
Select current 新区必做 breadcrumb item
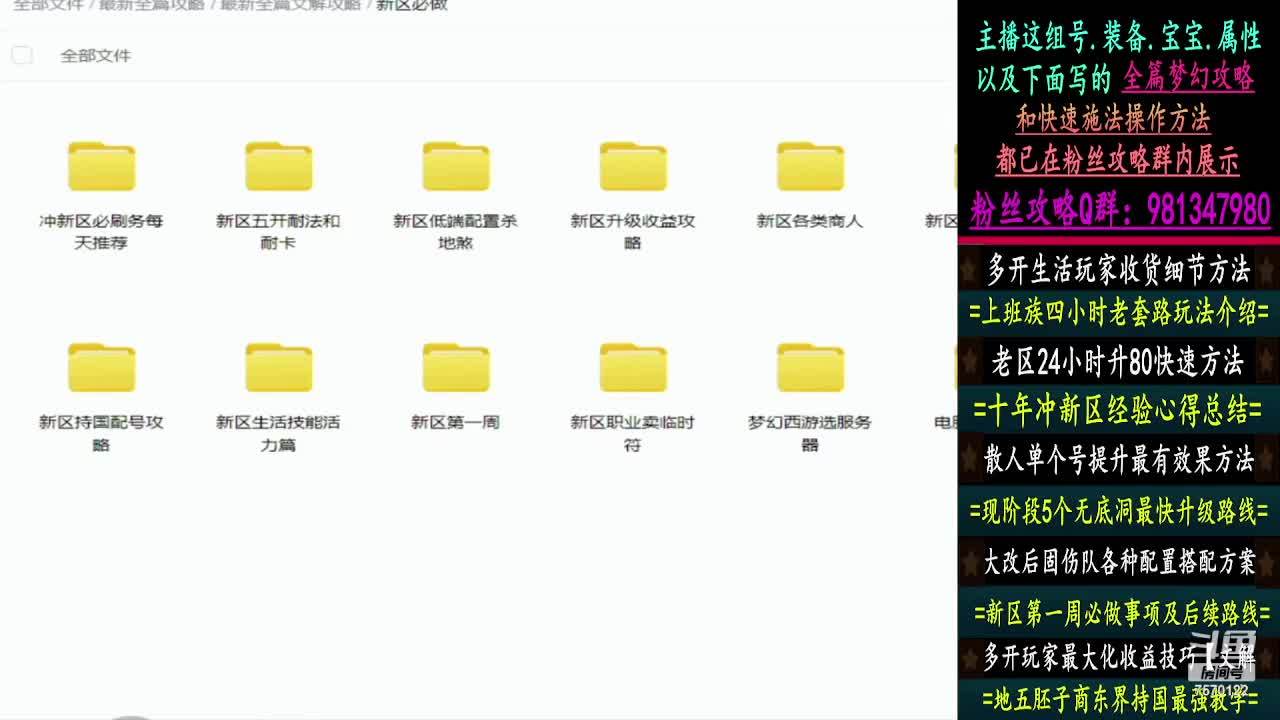point(411,5)
